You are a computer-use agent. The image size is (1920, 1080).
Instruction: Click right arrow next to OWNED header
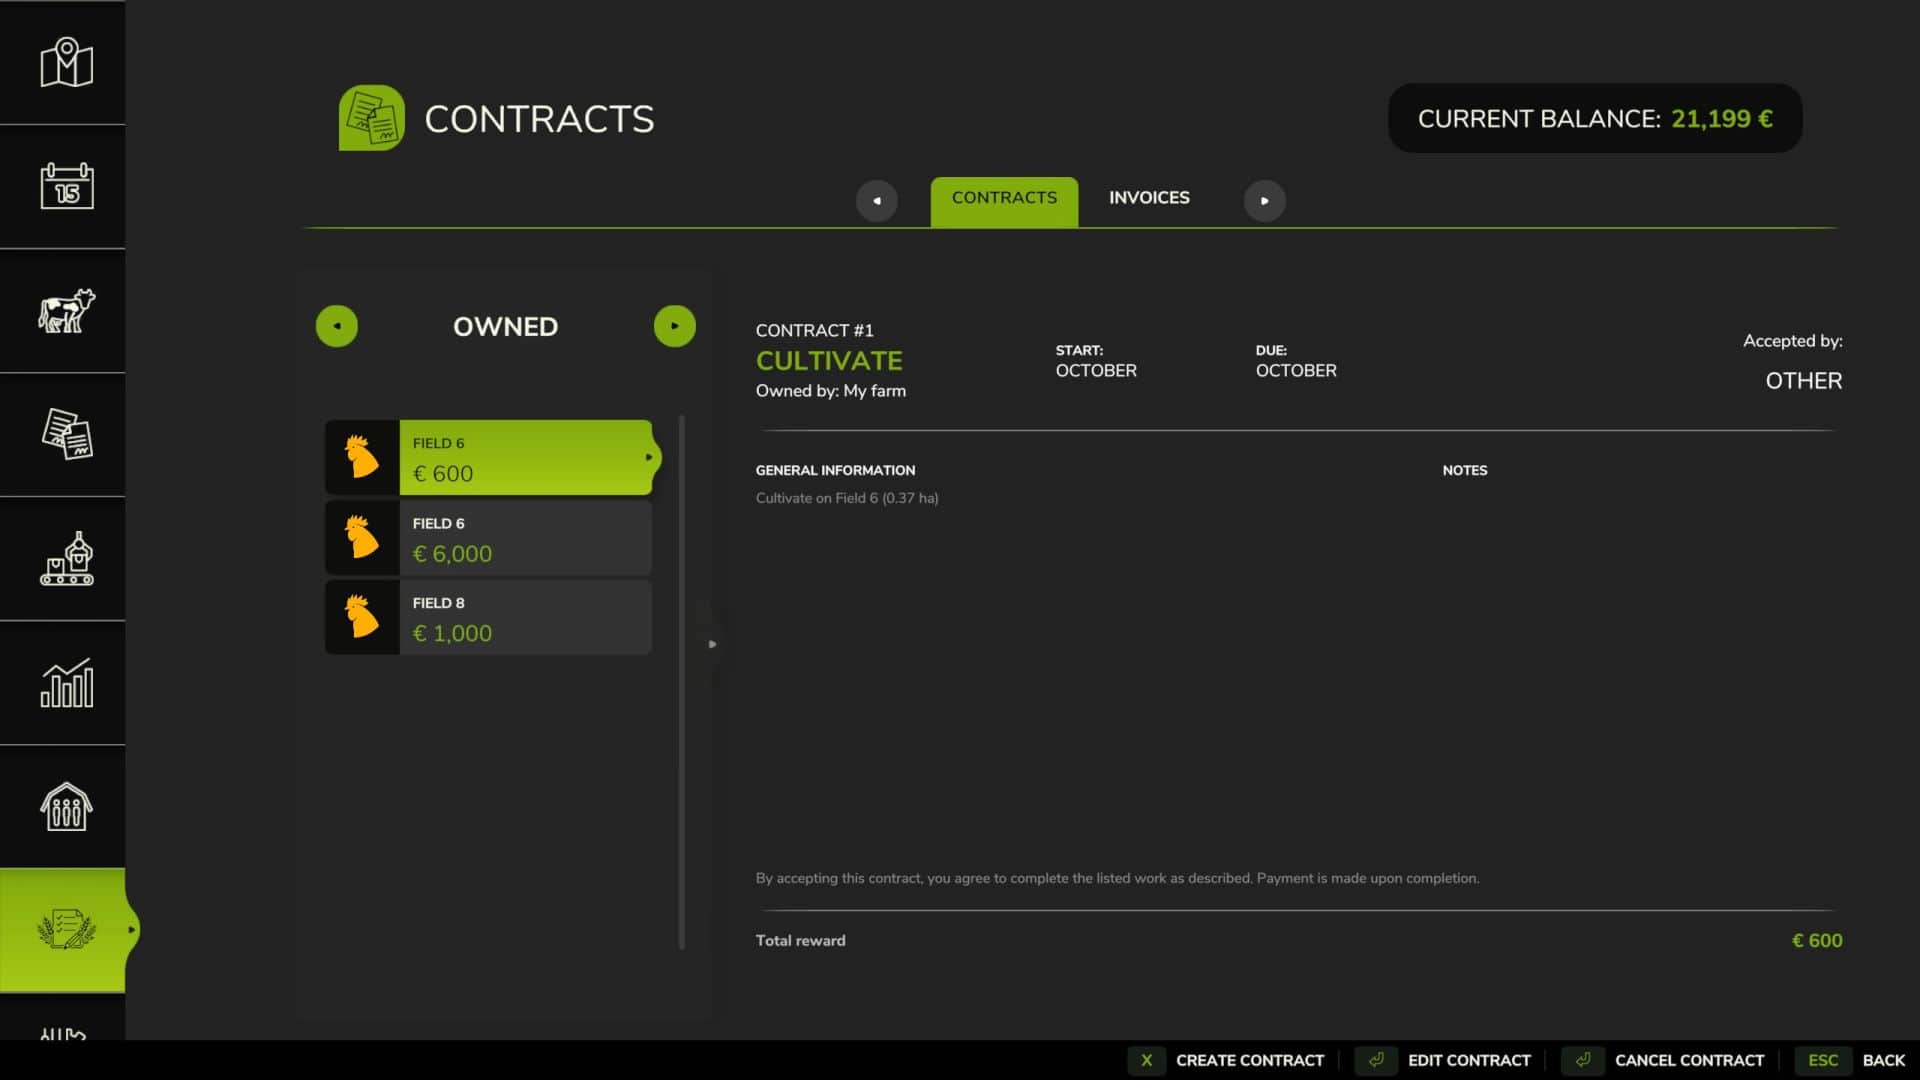pos(674,325)
